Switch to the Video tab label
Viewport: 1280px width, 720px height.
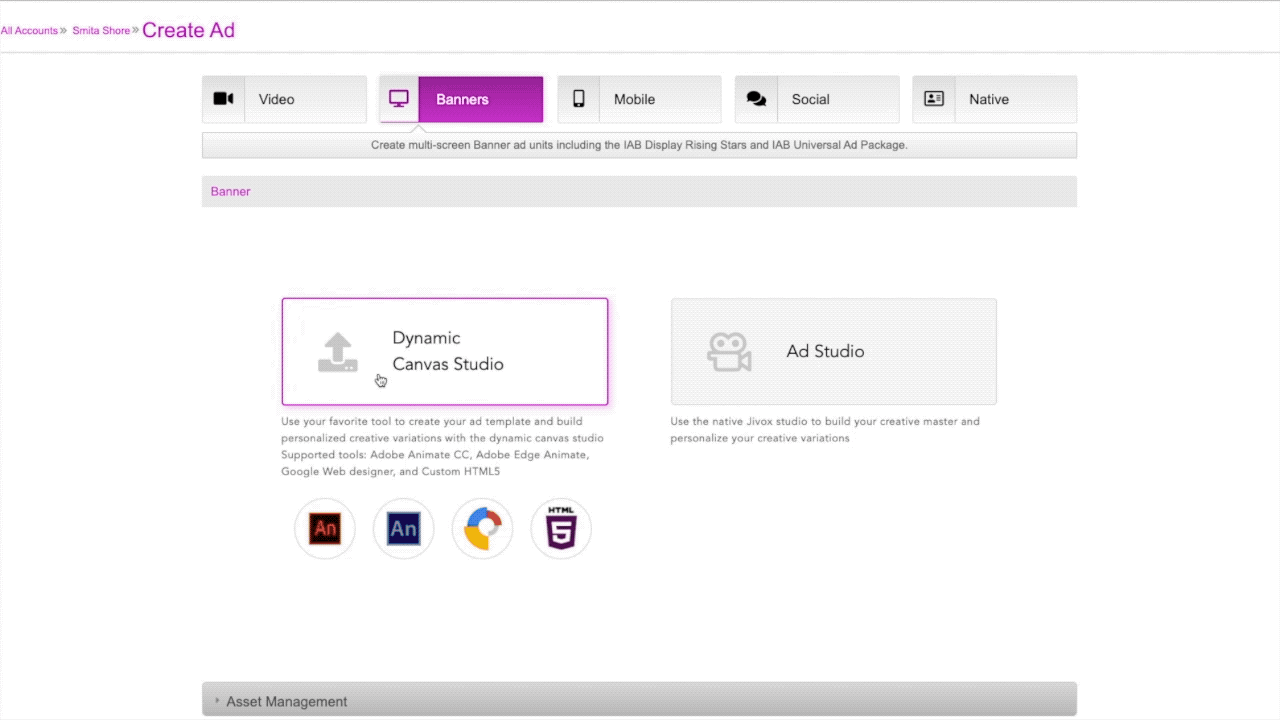pos(276,99)
